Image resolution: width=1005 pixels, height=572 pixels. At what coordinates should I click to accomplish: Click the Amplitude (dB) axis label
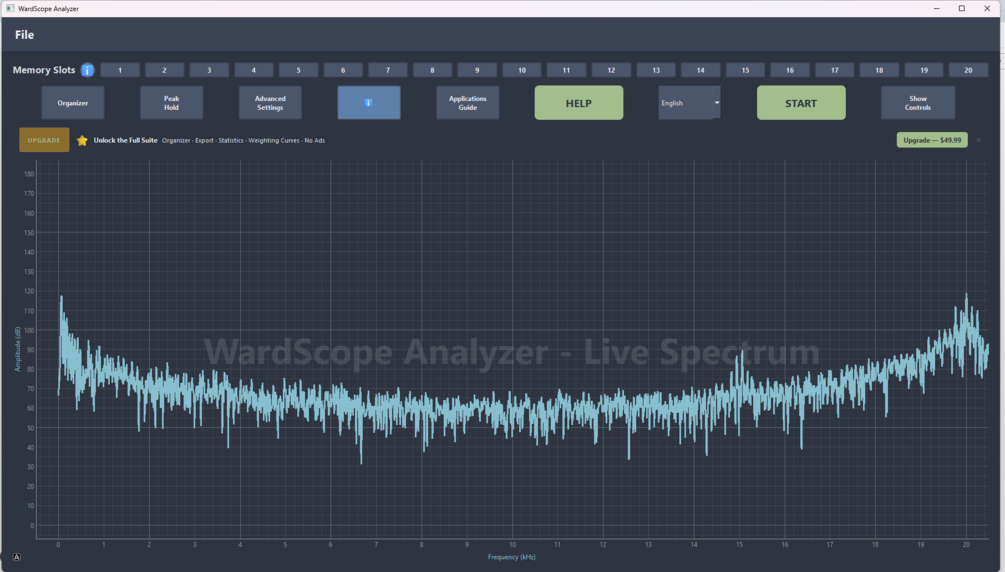(17, 349)
